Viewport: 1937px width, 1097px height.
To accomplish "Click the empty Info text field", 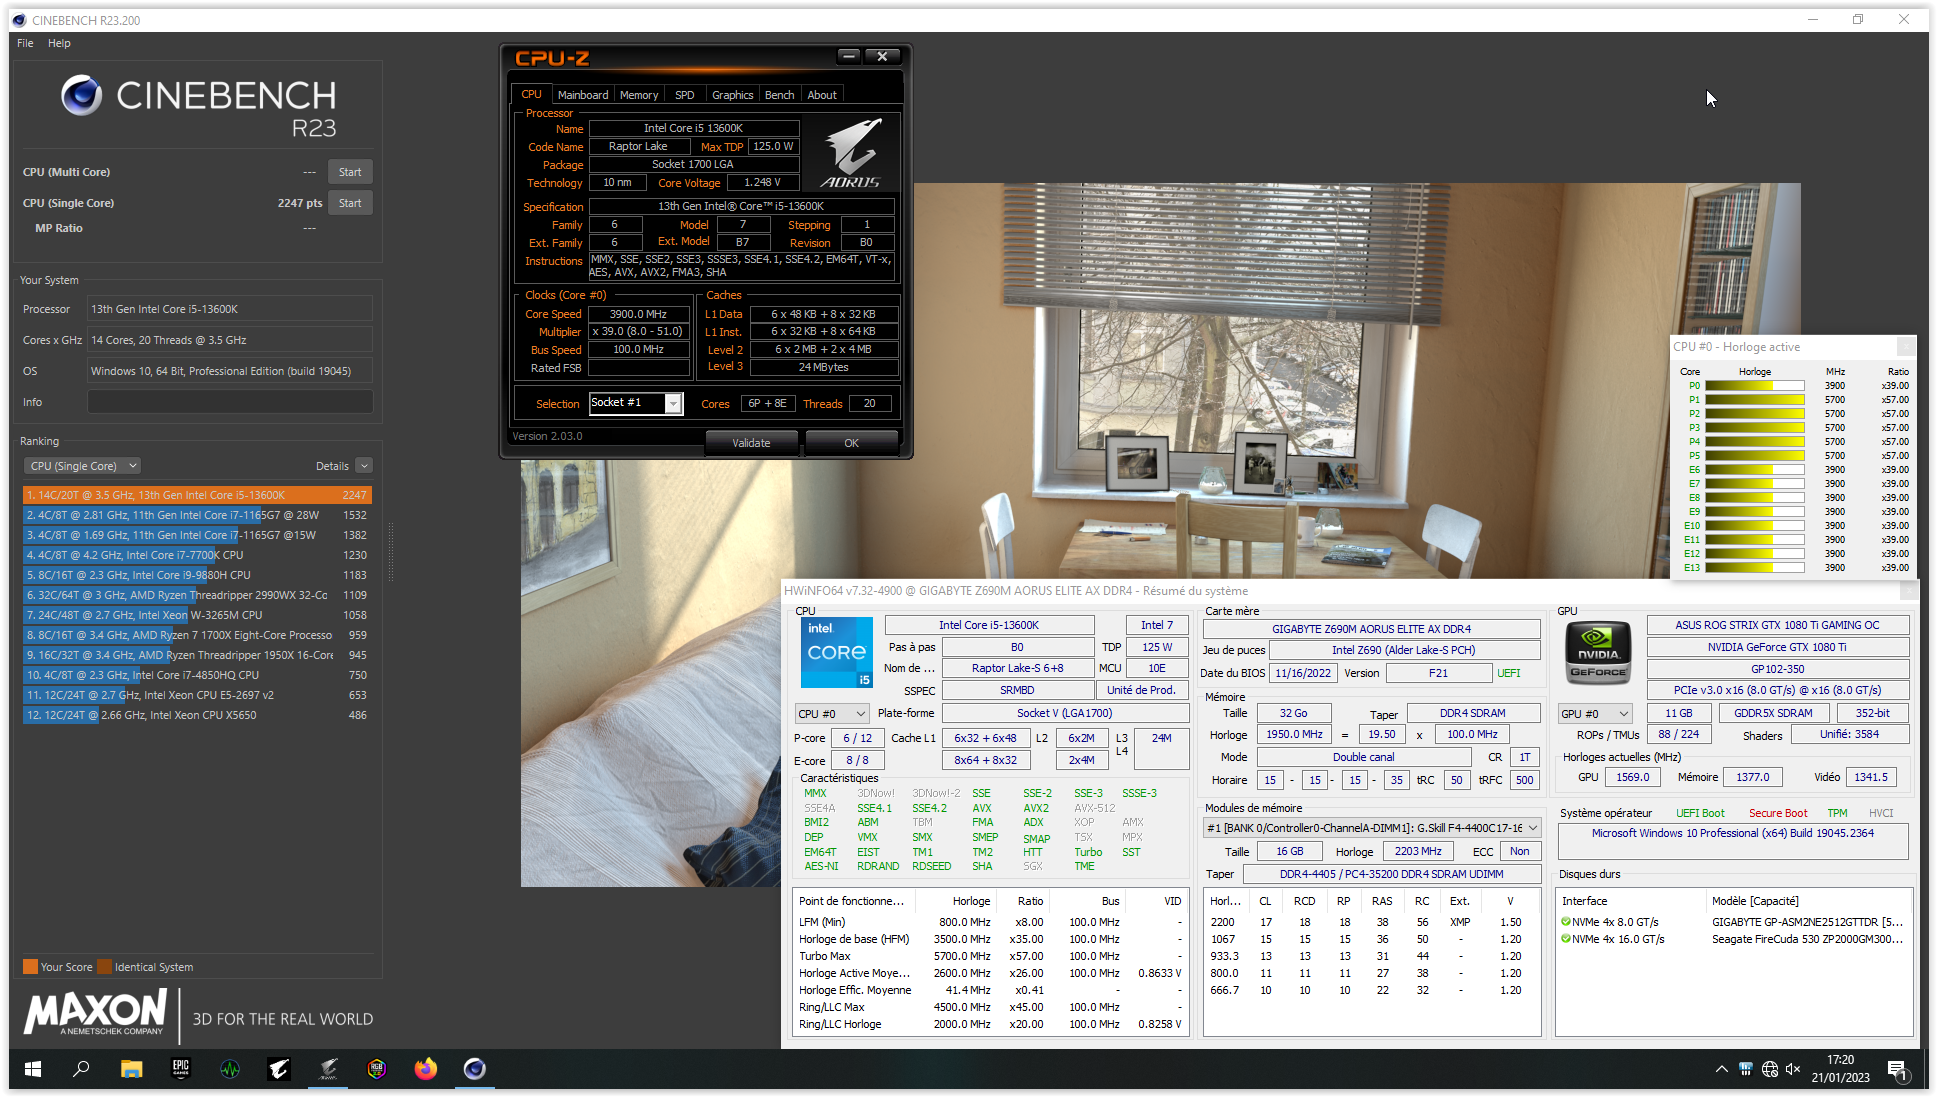I will click(230, 402).
